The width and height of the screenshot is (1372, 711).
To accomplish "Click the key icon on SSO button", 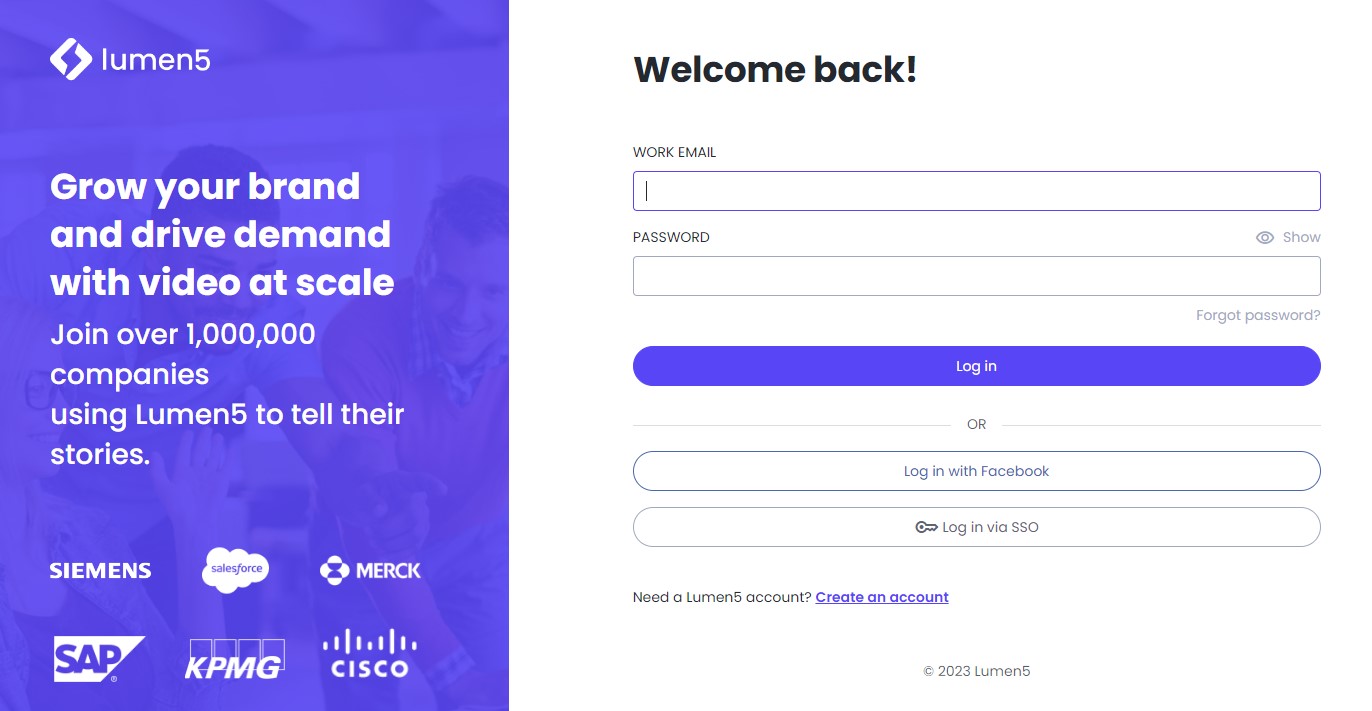I will click(926, 527).
